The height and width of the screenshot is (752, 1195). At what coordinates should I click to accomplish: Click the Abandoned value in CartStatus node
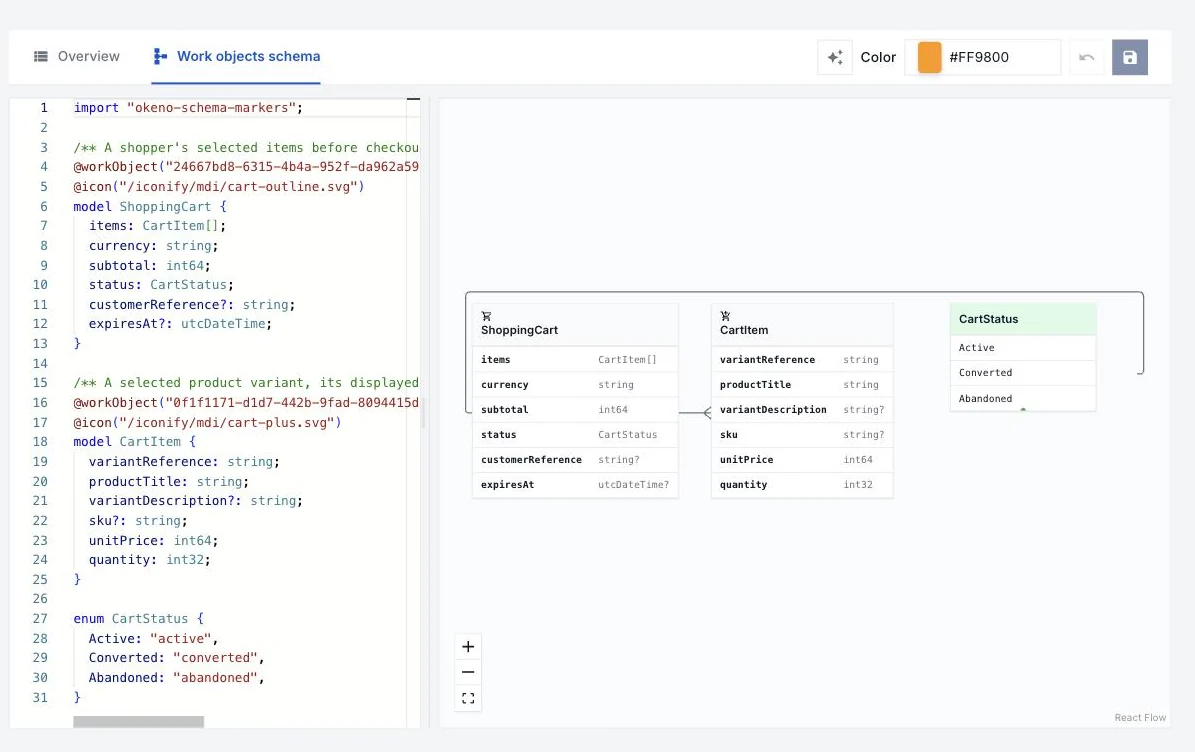[x=1023, y=398]
